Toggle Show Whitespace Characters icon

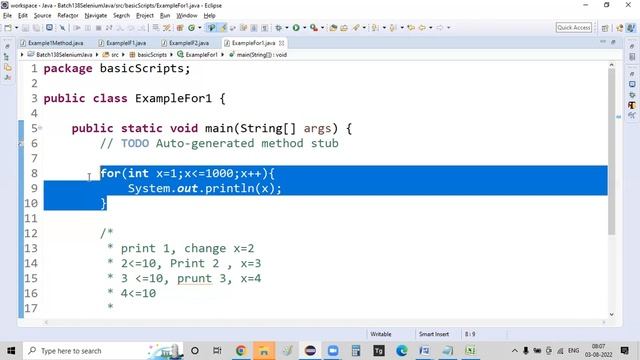click(264, 28)
